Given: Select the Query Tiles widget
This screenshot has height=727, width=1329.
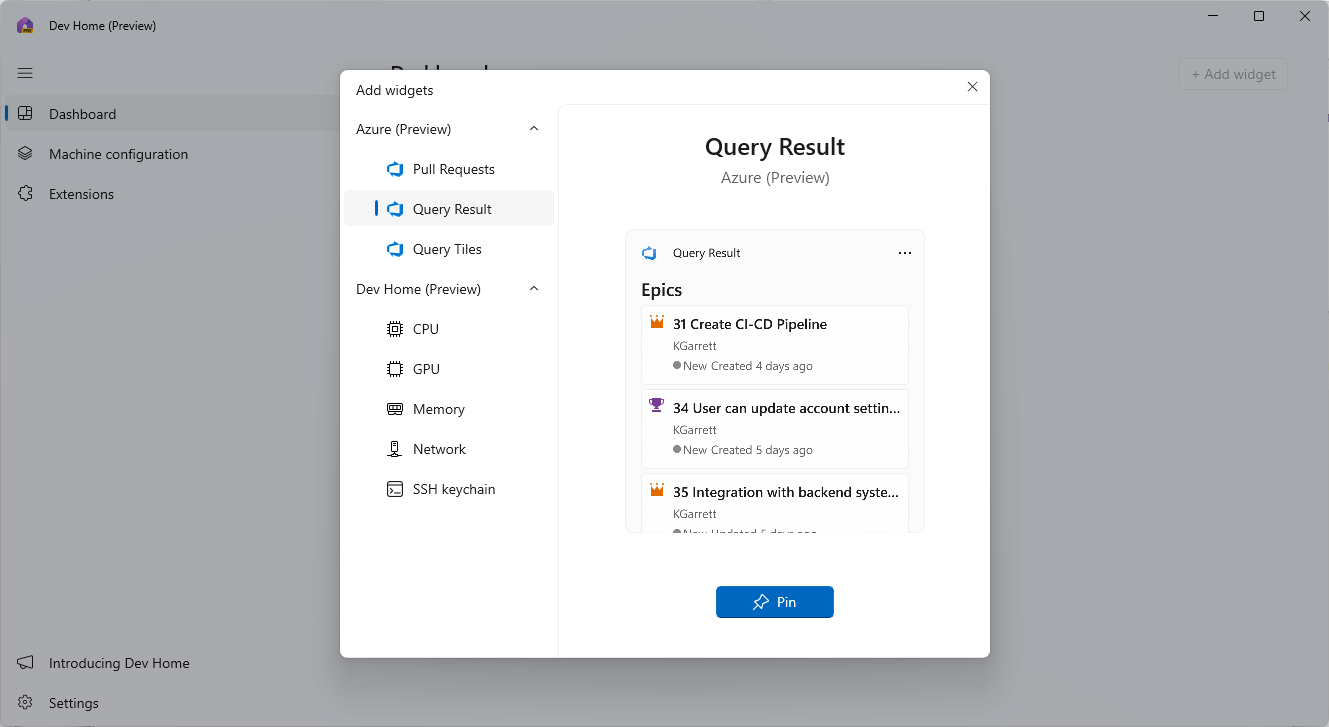Looking at the screenshot, I should point(449,249).
